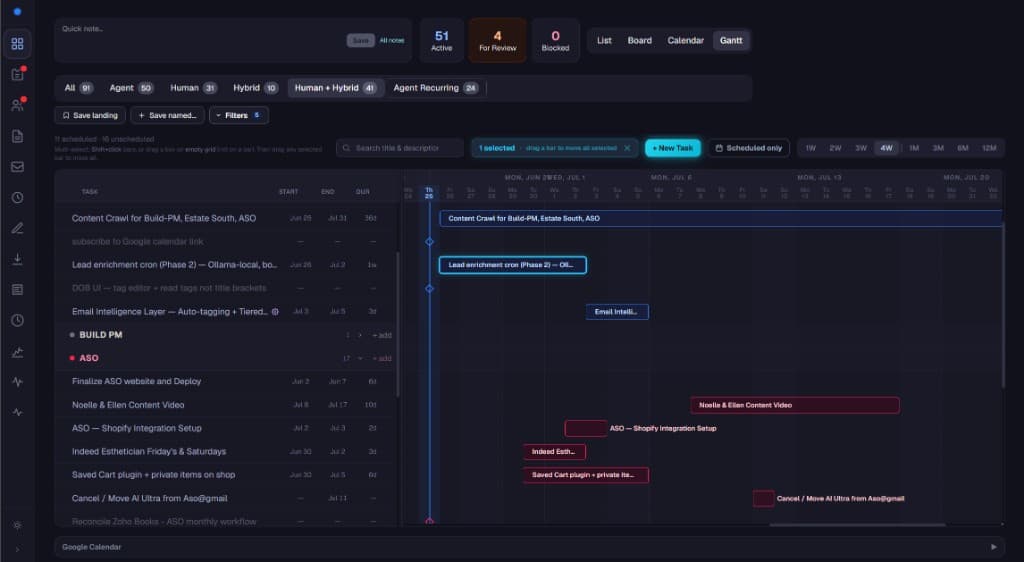
Task: Set timeline range to 12M
Action: [x=989, y=148]
